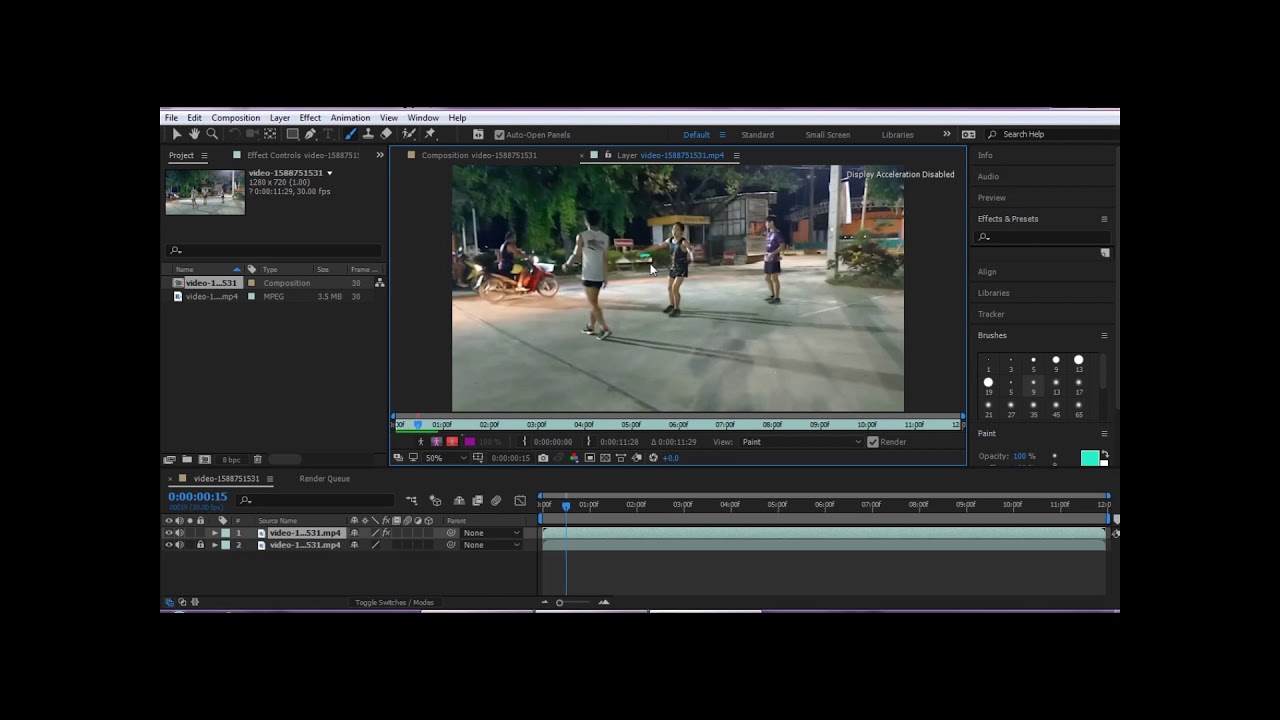
Task: Click Toggle Switches / Modes button
Action: click(394, 603)
